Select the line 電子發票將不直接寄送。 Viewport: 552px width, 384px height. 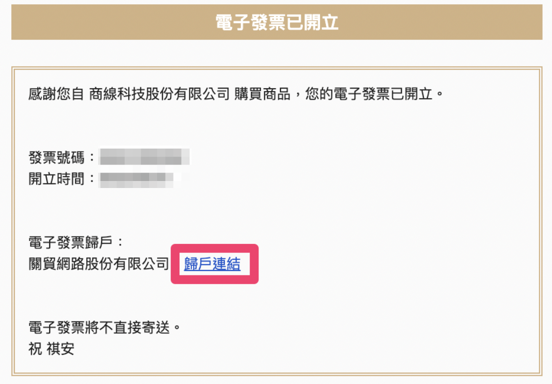(x=105, y=328)
